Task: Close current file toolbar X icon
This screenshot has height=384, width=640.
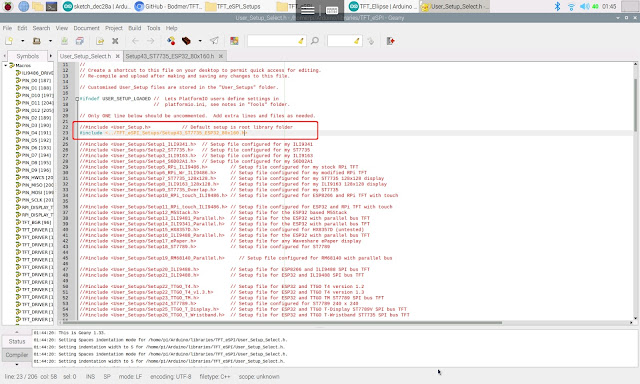Action: tap(115, 41)
